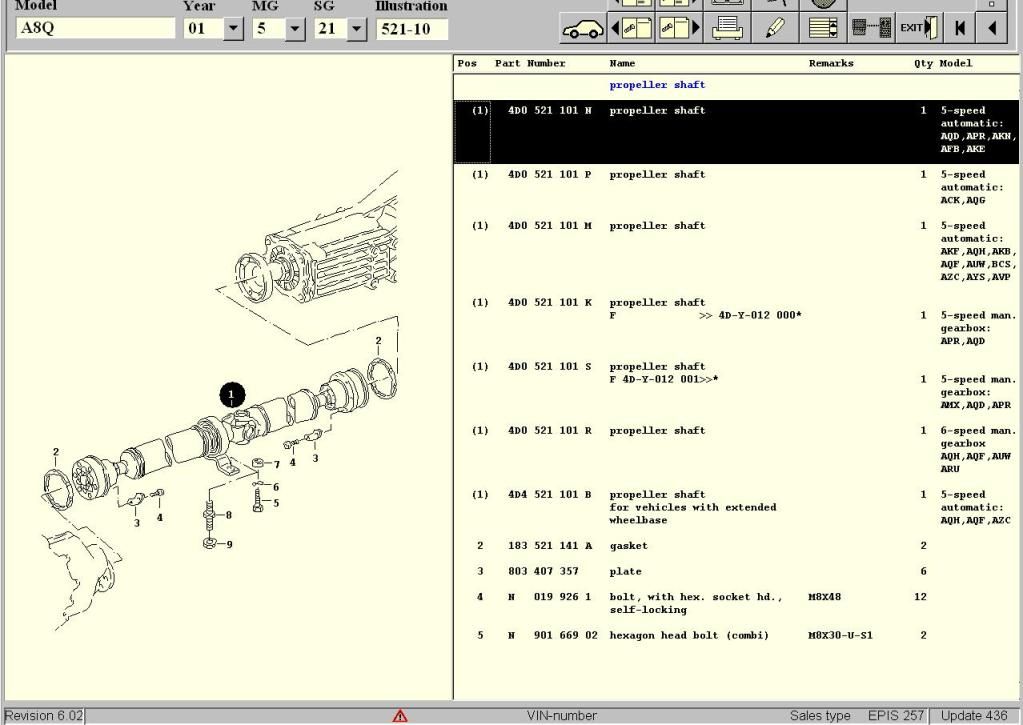Click quantity 12 in the bolt row
Screen dimensions: 1023x725
920,597
